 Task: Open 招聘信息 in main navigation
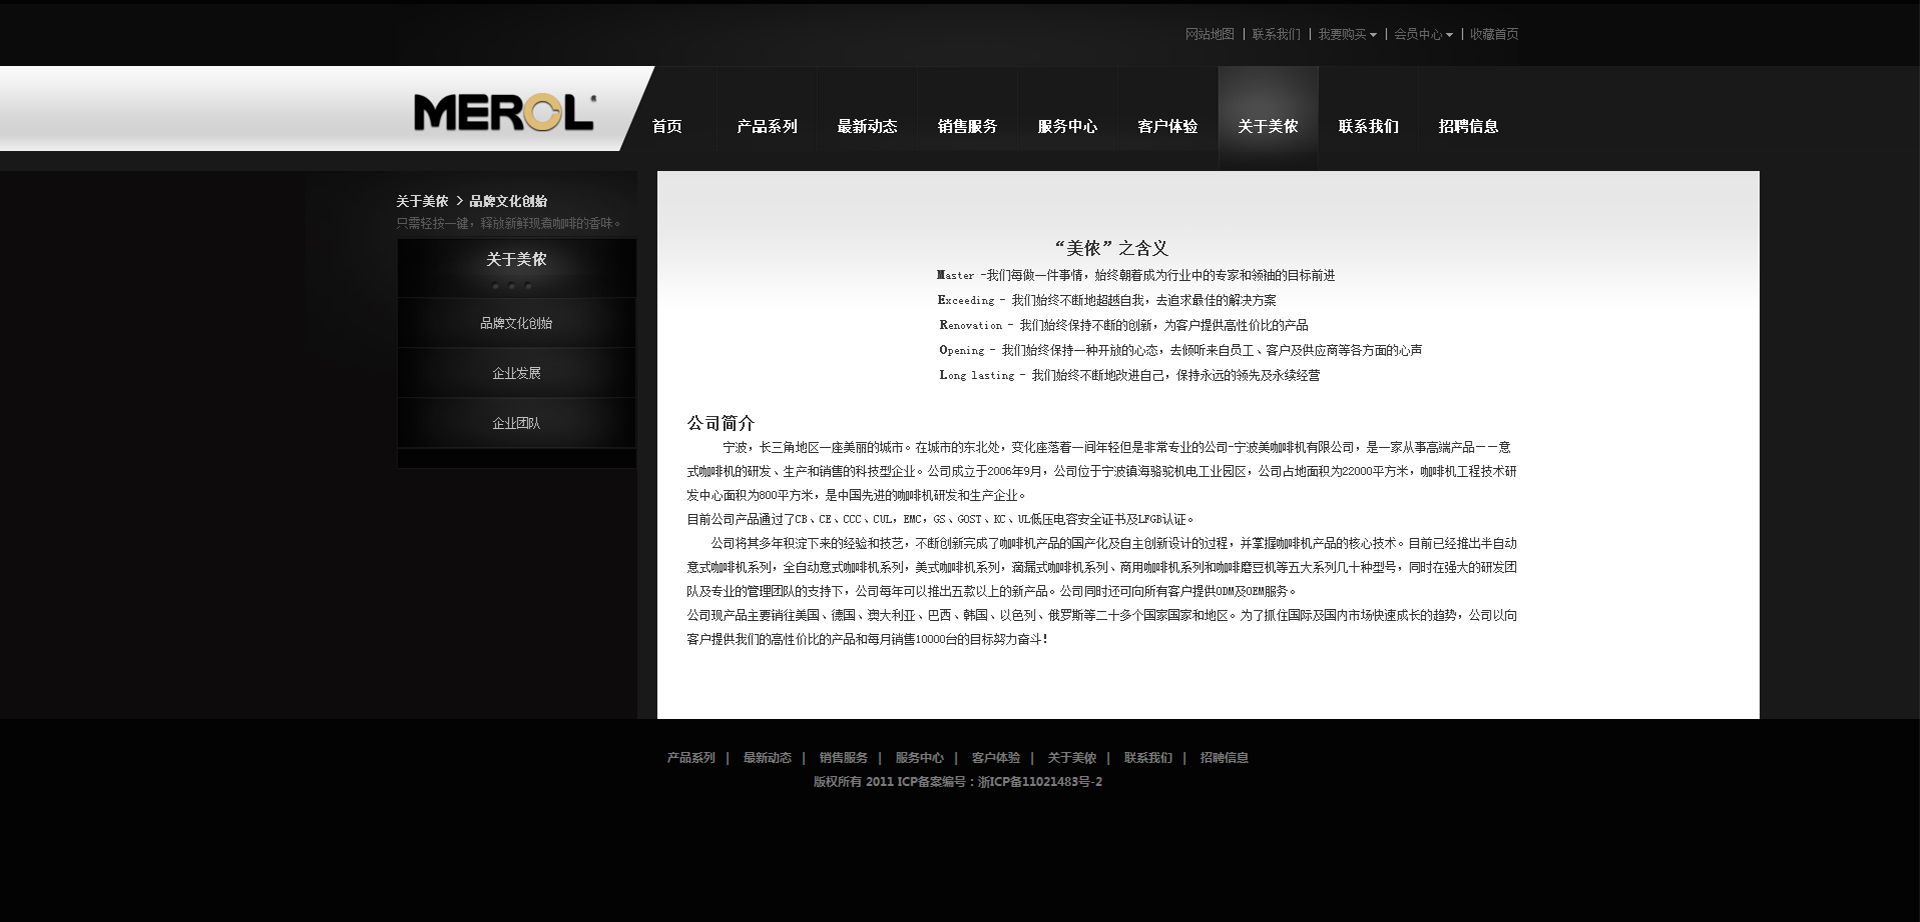1468,126
